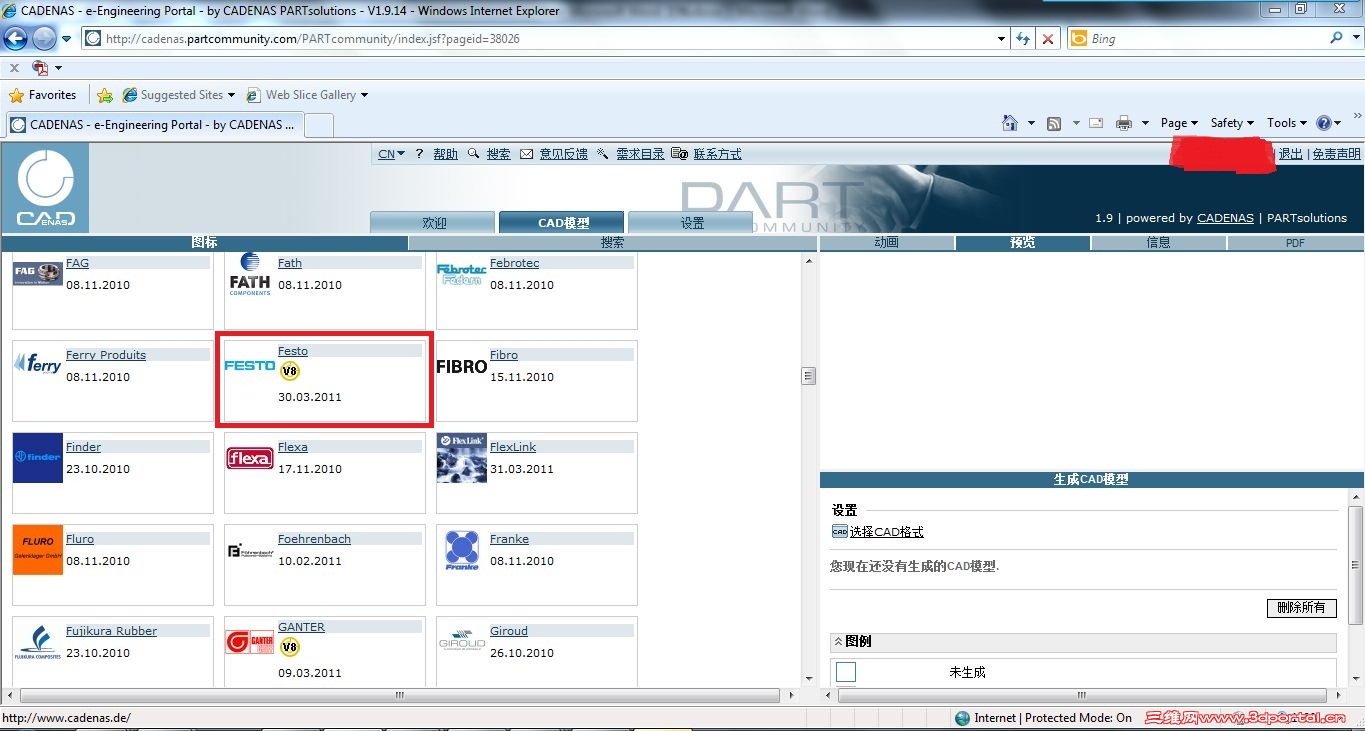Click the orange FLURO logo

38,550
